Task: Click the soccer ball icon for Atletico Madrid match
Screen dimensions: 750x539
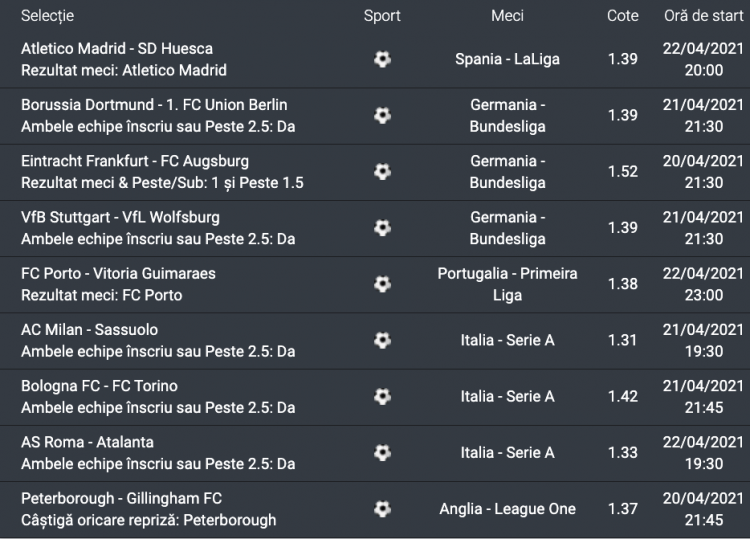Action: (382, 59)
